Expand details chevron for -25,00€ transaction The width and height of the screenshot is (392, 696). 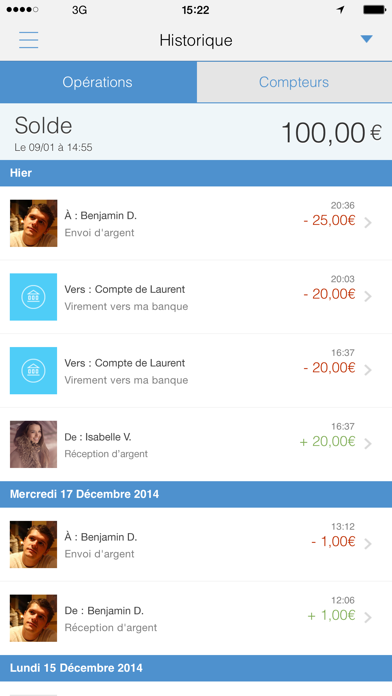[x=368, y=223]
